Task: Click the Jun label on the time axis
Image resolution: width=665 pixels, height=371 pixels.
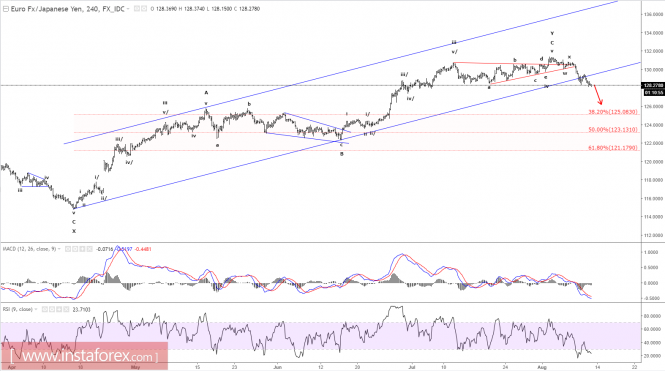Action: point(277,367)
